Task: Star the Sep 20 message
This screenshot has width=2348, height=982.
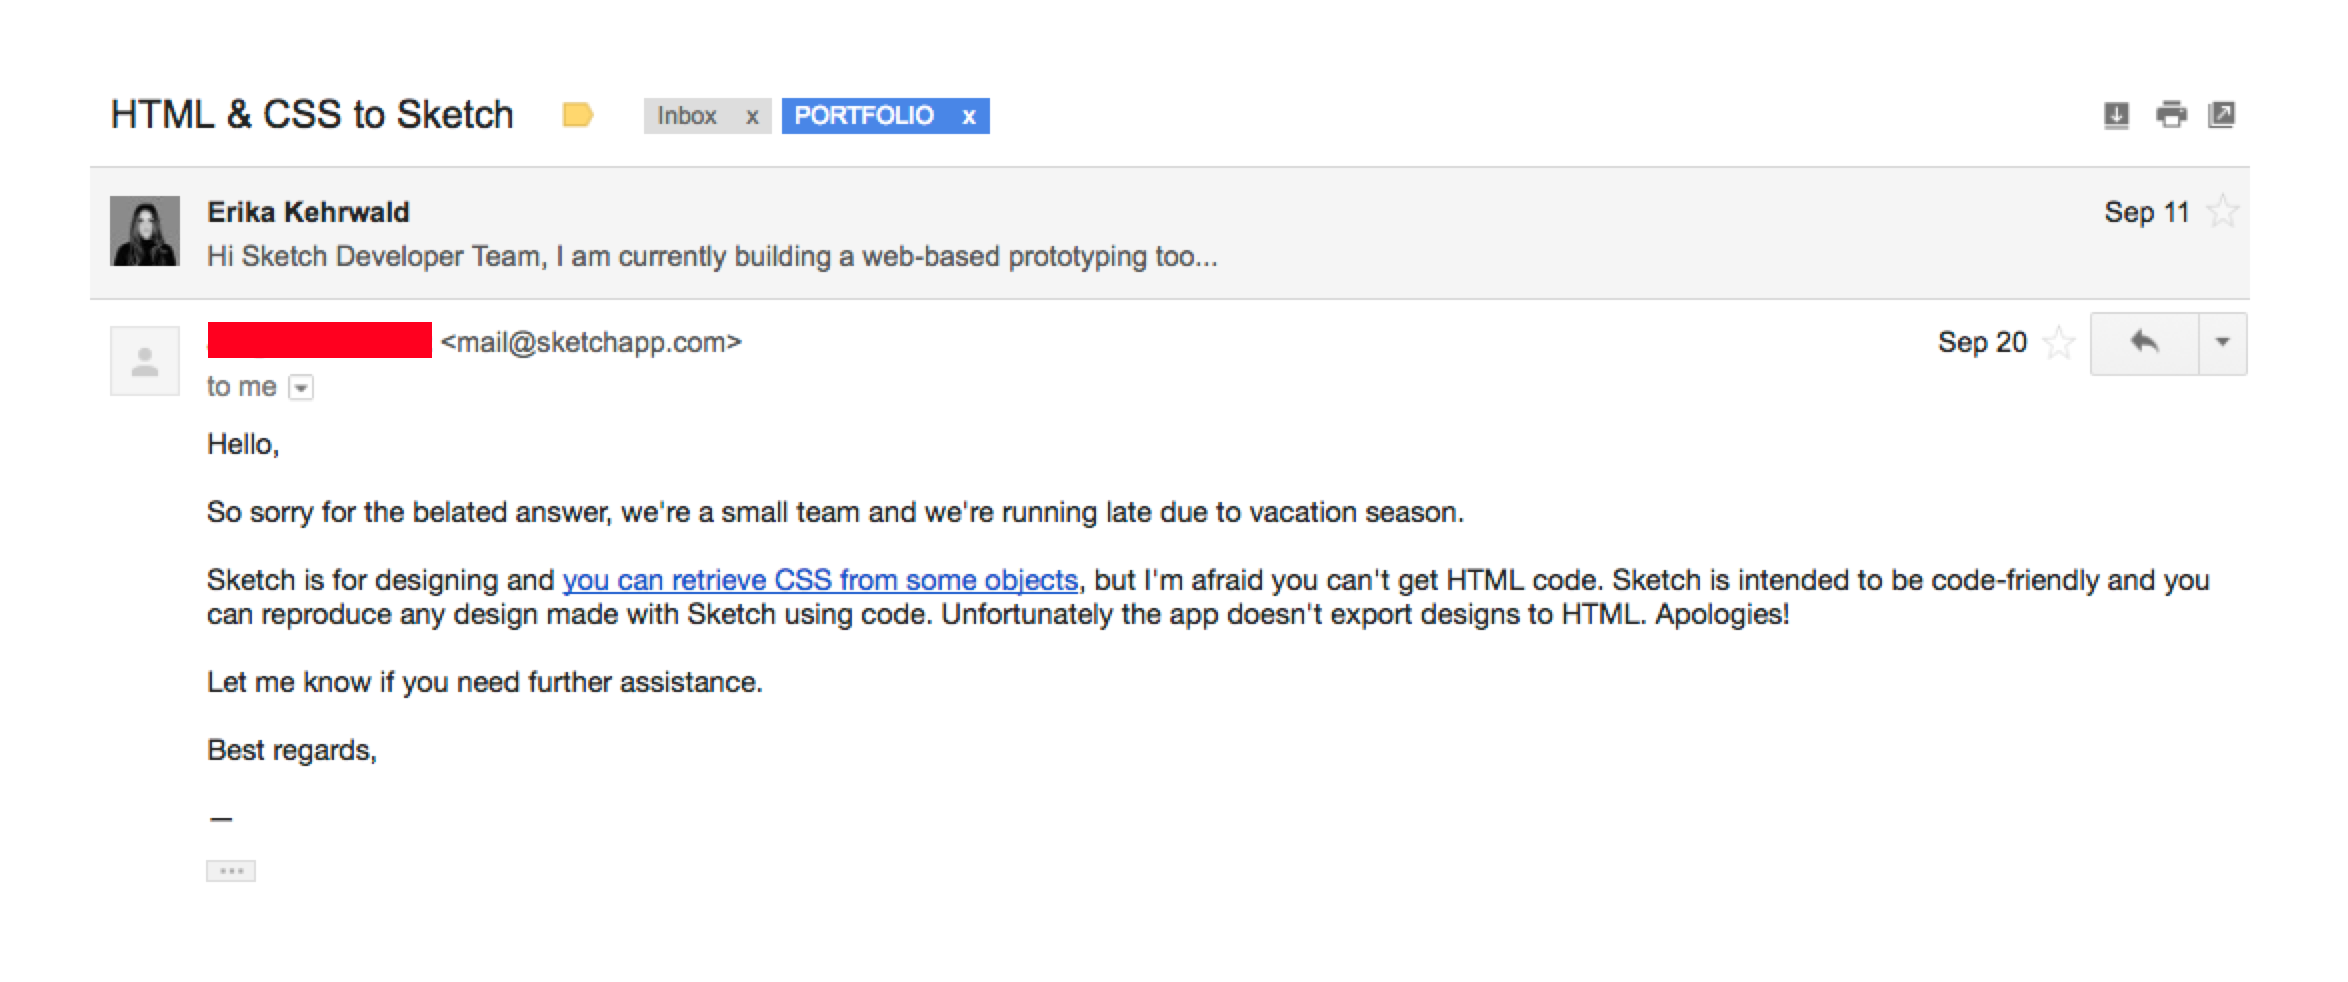Action: (2058, 343)
